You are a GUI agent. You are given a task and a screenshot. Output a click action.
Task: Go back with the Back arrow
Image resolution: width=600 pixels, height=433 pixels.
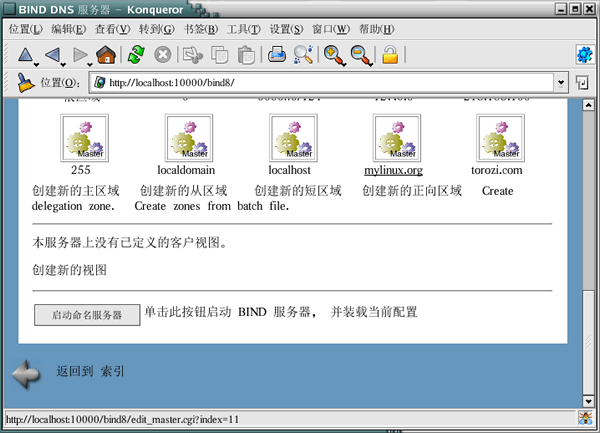(x=52, y=55)
